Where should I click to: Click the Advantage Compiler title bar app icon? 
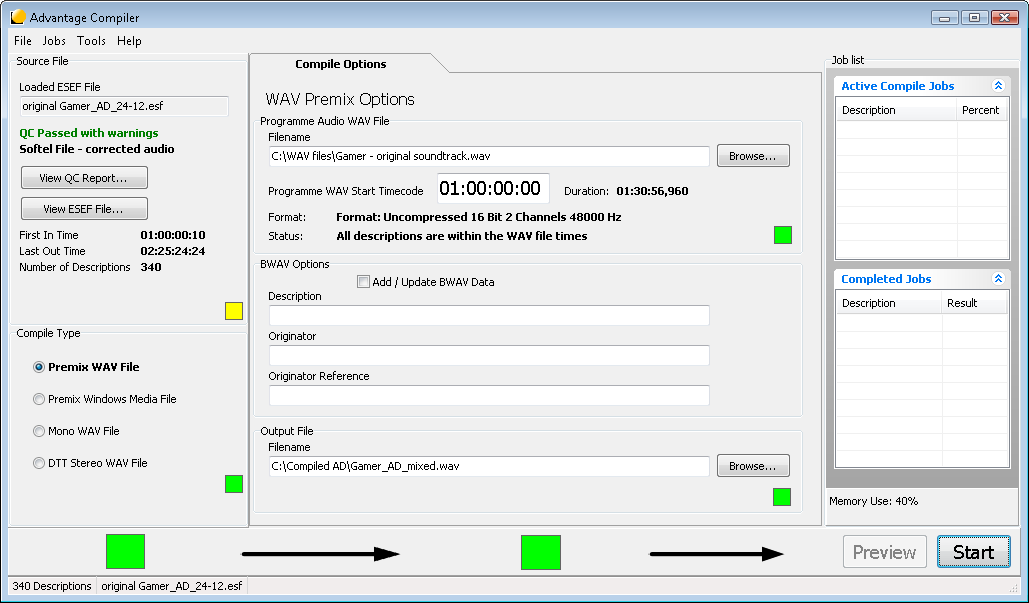(x=18, y=17)
